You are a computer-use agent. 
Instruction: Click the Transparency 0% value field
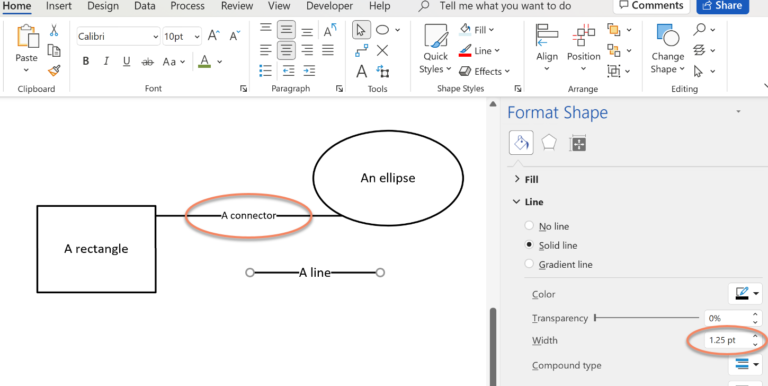tap(728, 318)
